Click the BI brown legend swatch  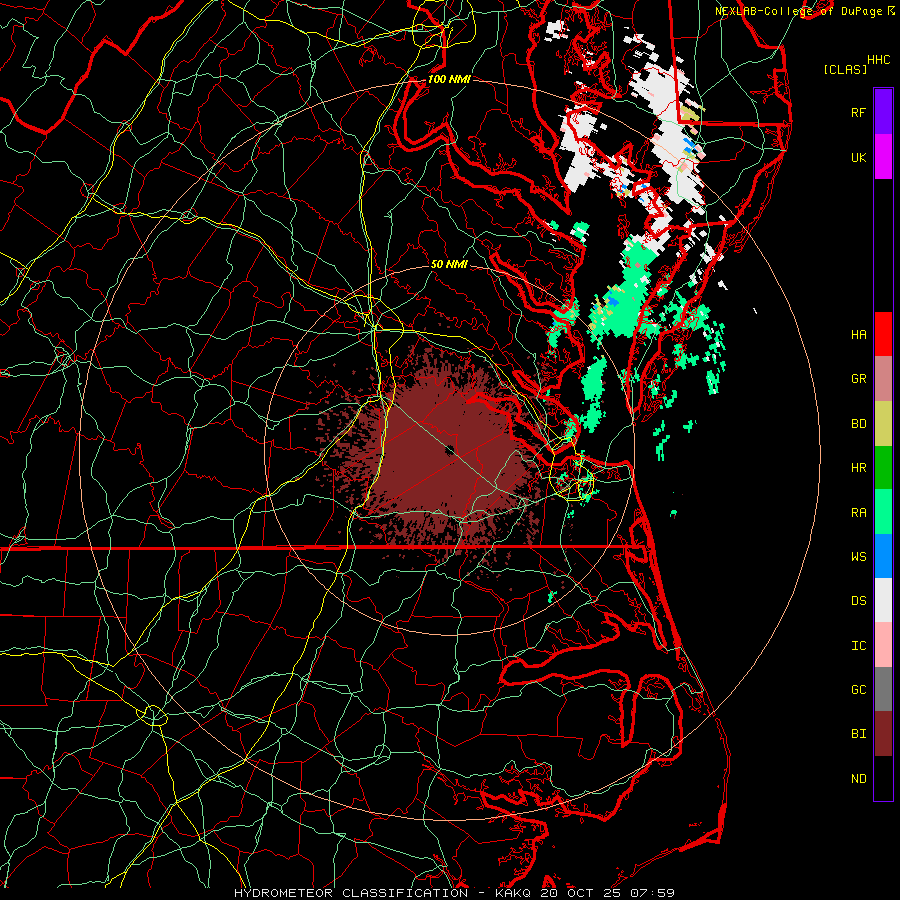[883, 734]
